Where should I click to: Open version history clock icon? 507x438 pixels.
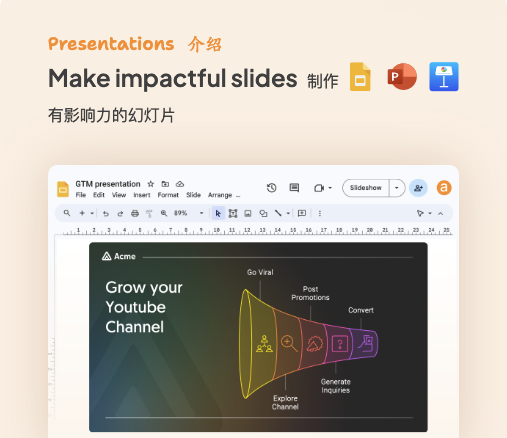point(271,188)
